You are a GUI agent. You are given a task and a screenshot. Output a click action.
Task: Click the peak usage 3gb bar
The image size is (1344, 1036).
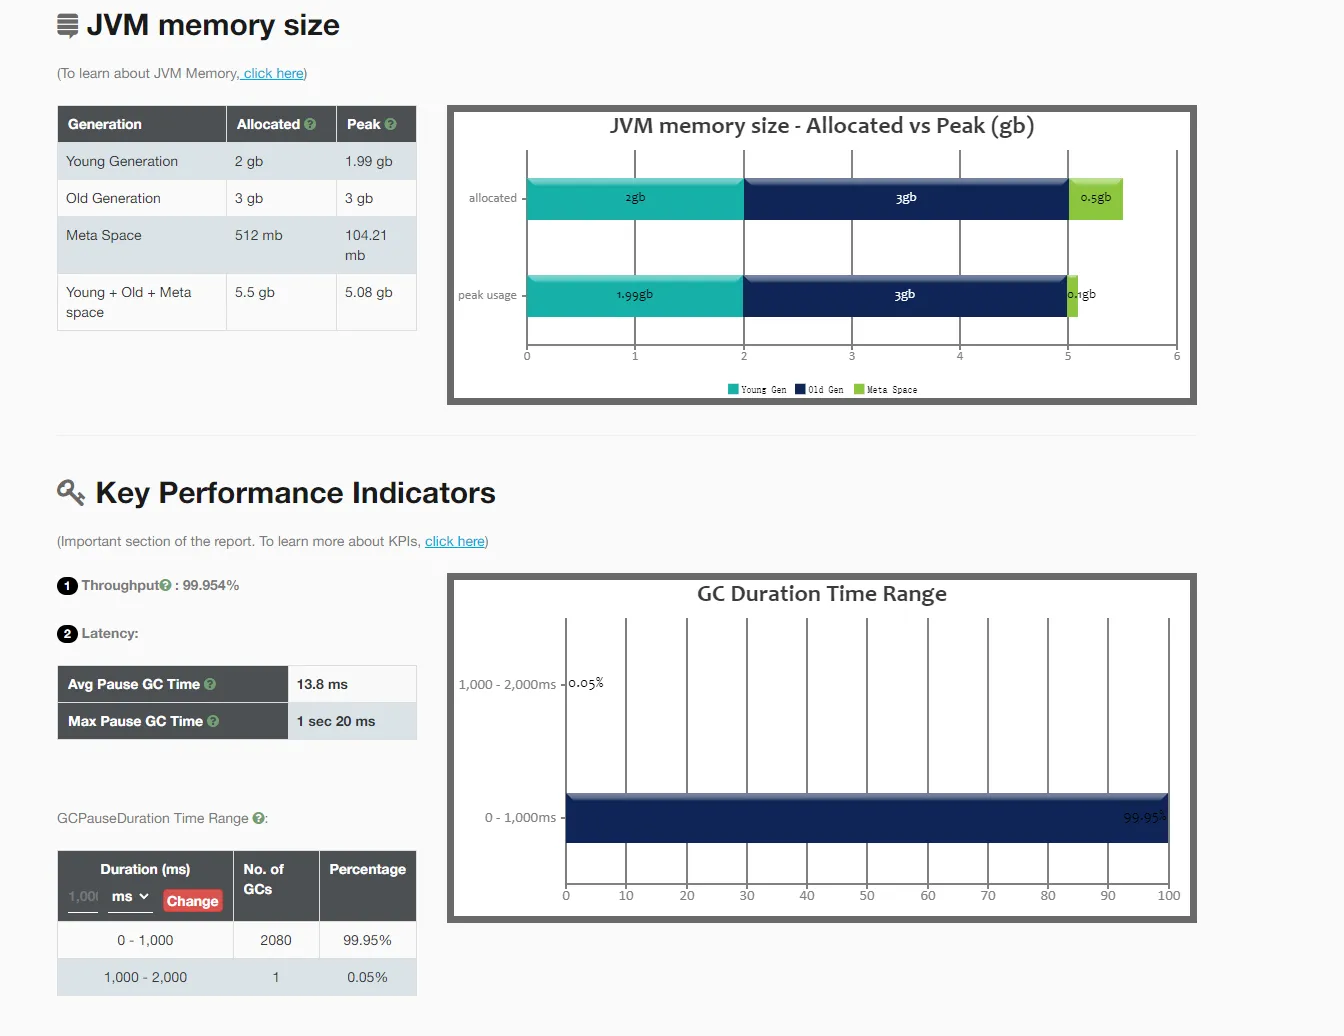pos(905,296)
